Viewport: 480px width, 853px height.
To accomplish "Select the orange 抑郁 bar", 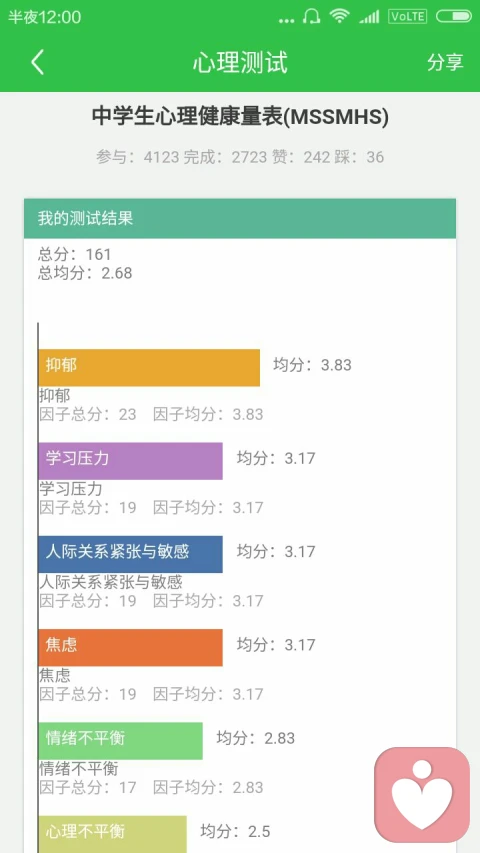I will (x=149, y=368).
